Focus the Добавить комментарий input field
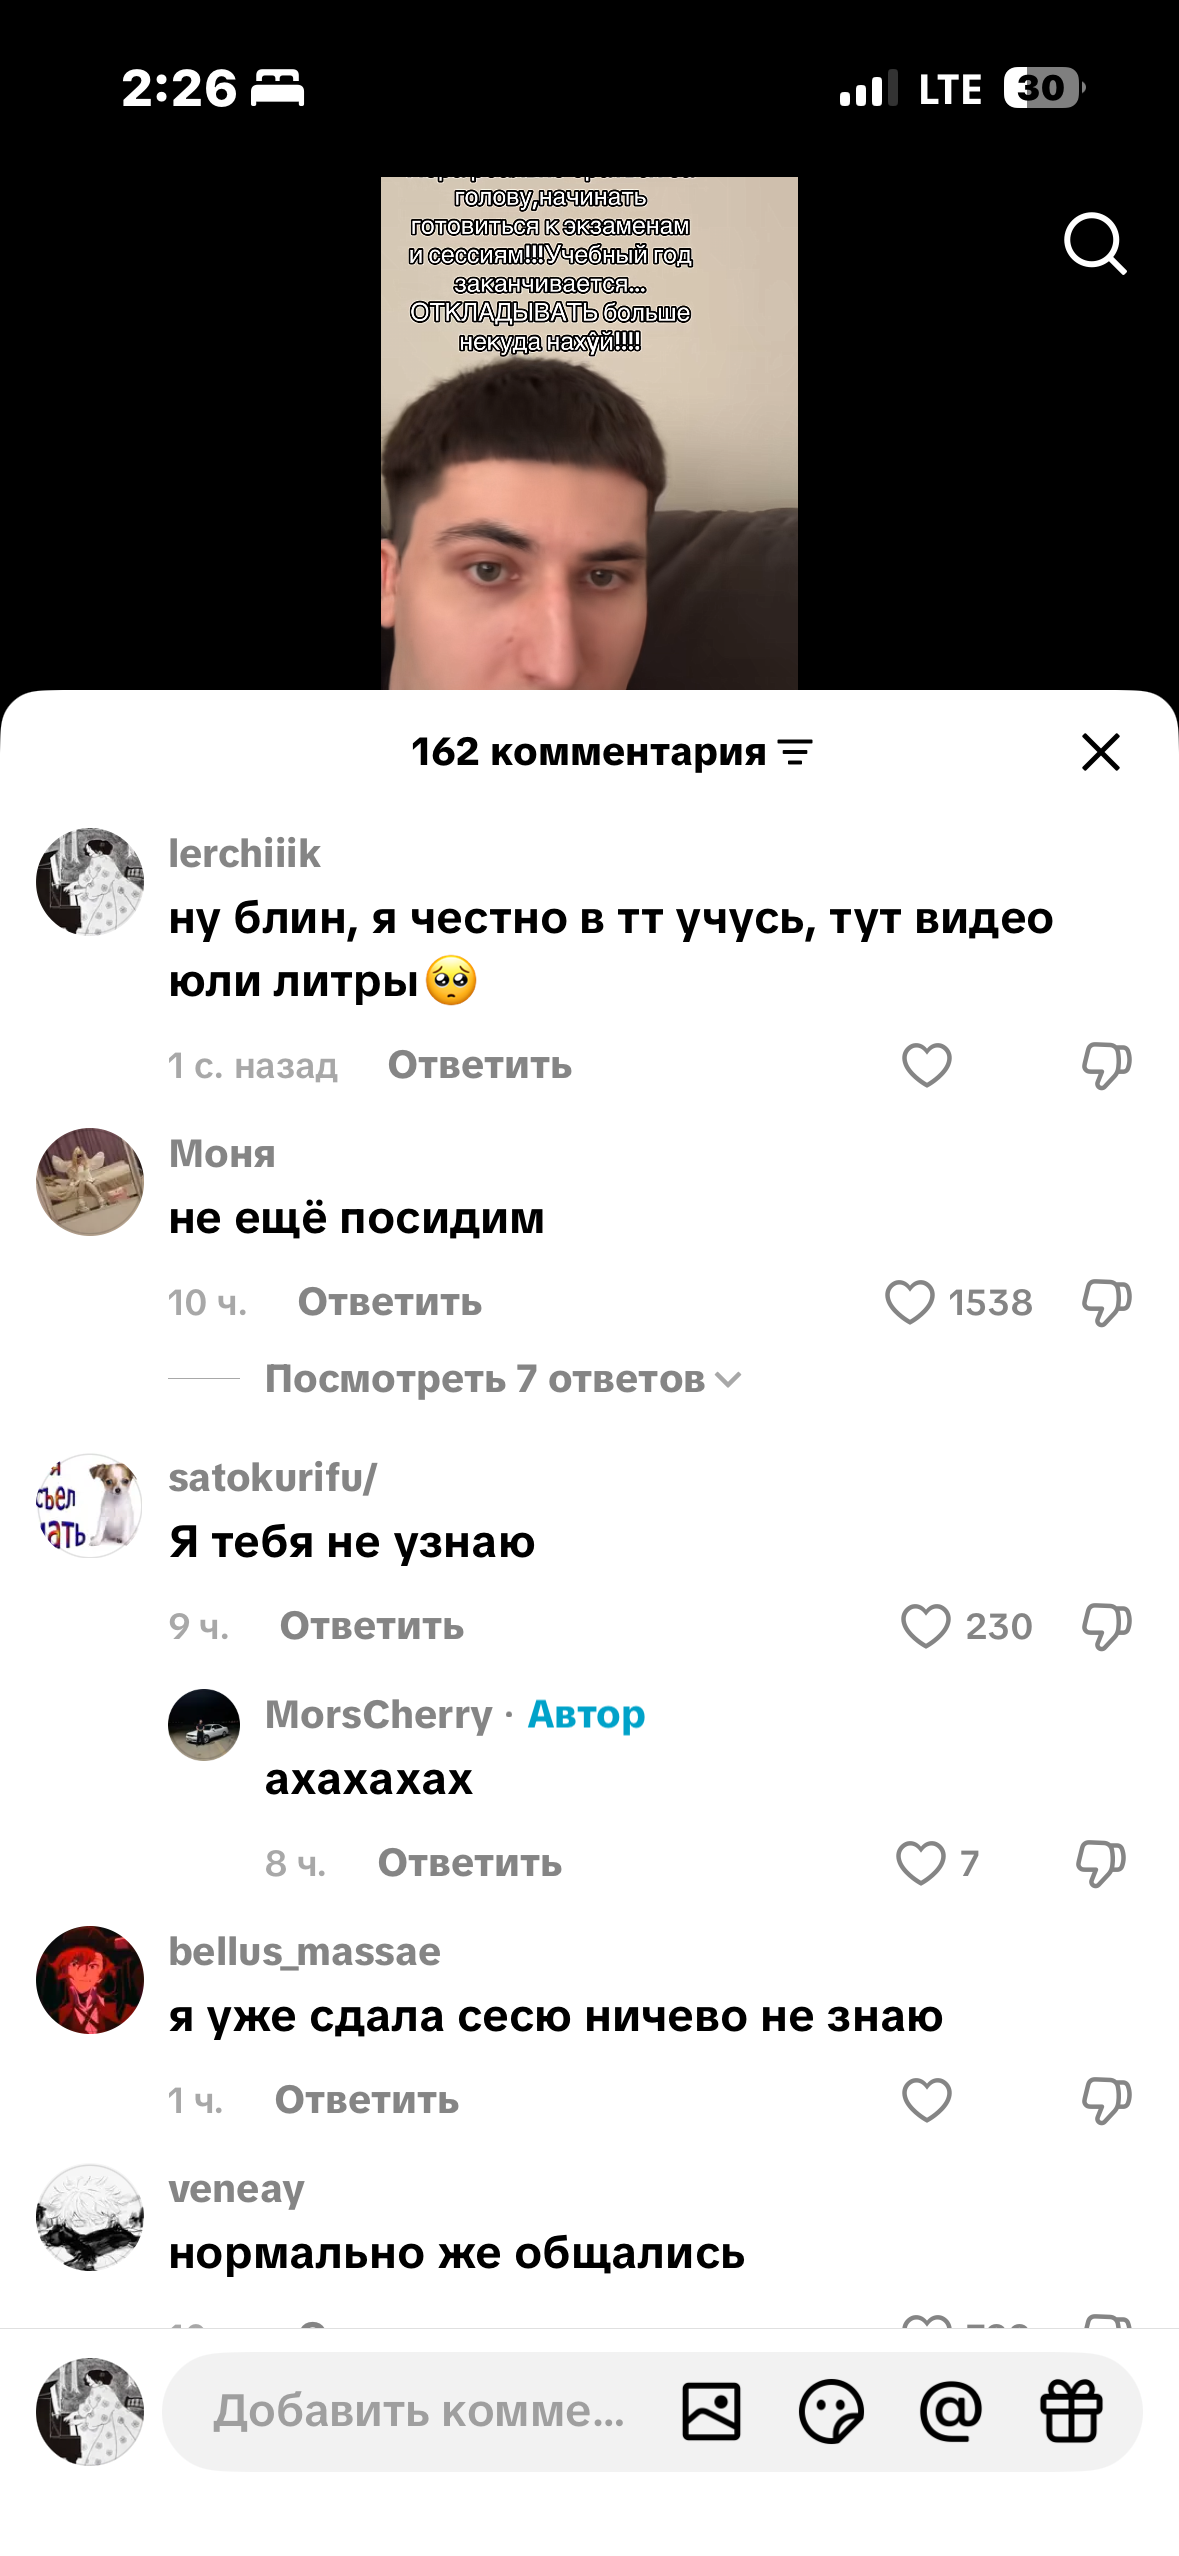This screenshot has height=2556, width=1179. pos(420,2411)
